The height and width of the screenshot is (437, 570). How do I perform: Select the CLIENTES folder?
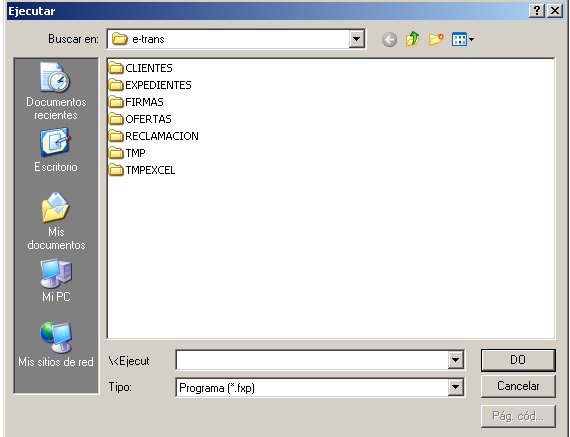141,68
